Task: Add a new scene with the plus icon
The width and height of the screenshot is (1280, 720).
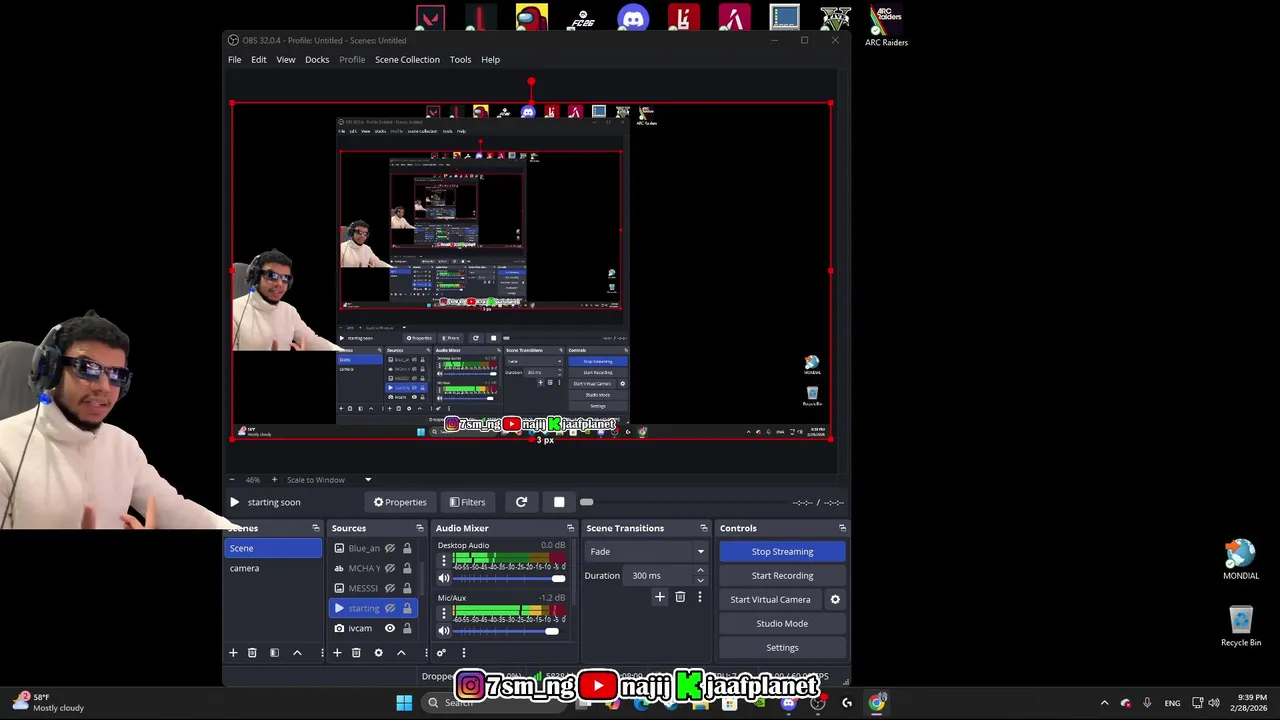Action: point(233,653)
